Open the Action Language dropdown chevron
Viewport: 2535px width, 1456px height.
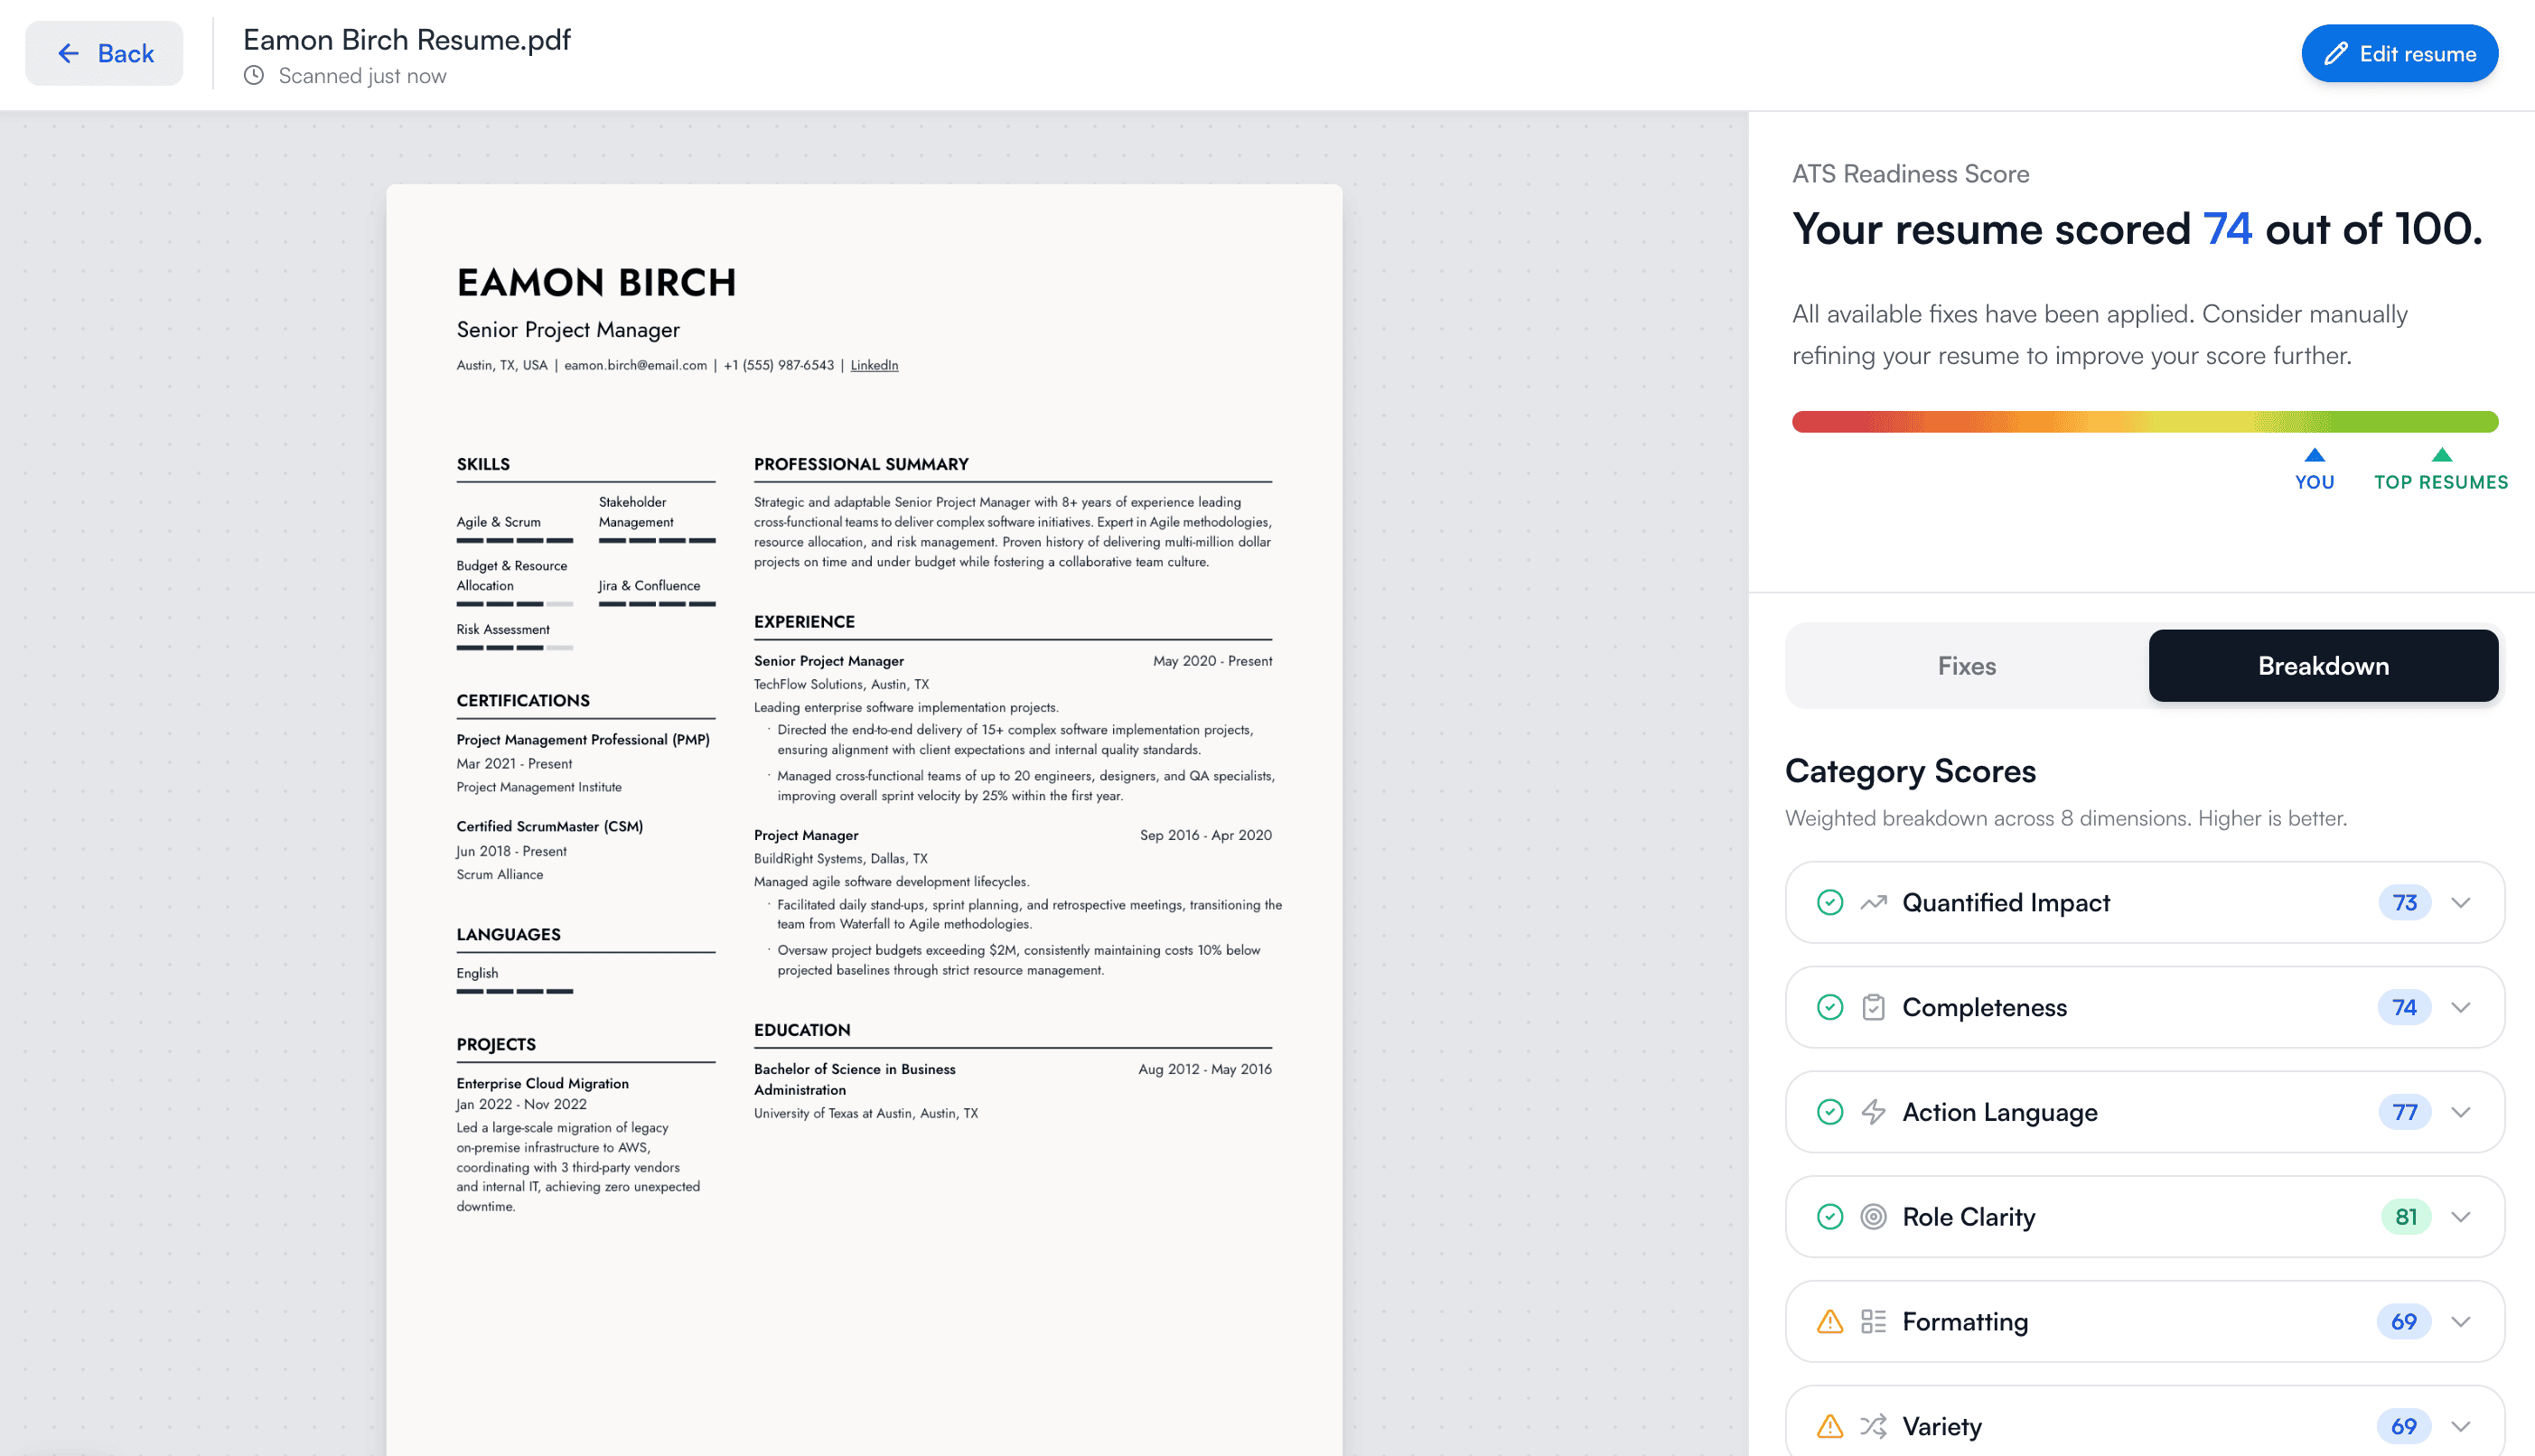point(2461,1112)
